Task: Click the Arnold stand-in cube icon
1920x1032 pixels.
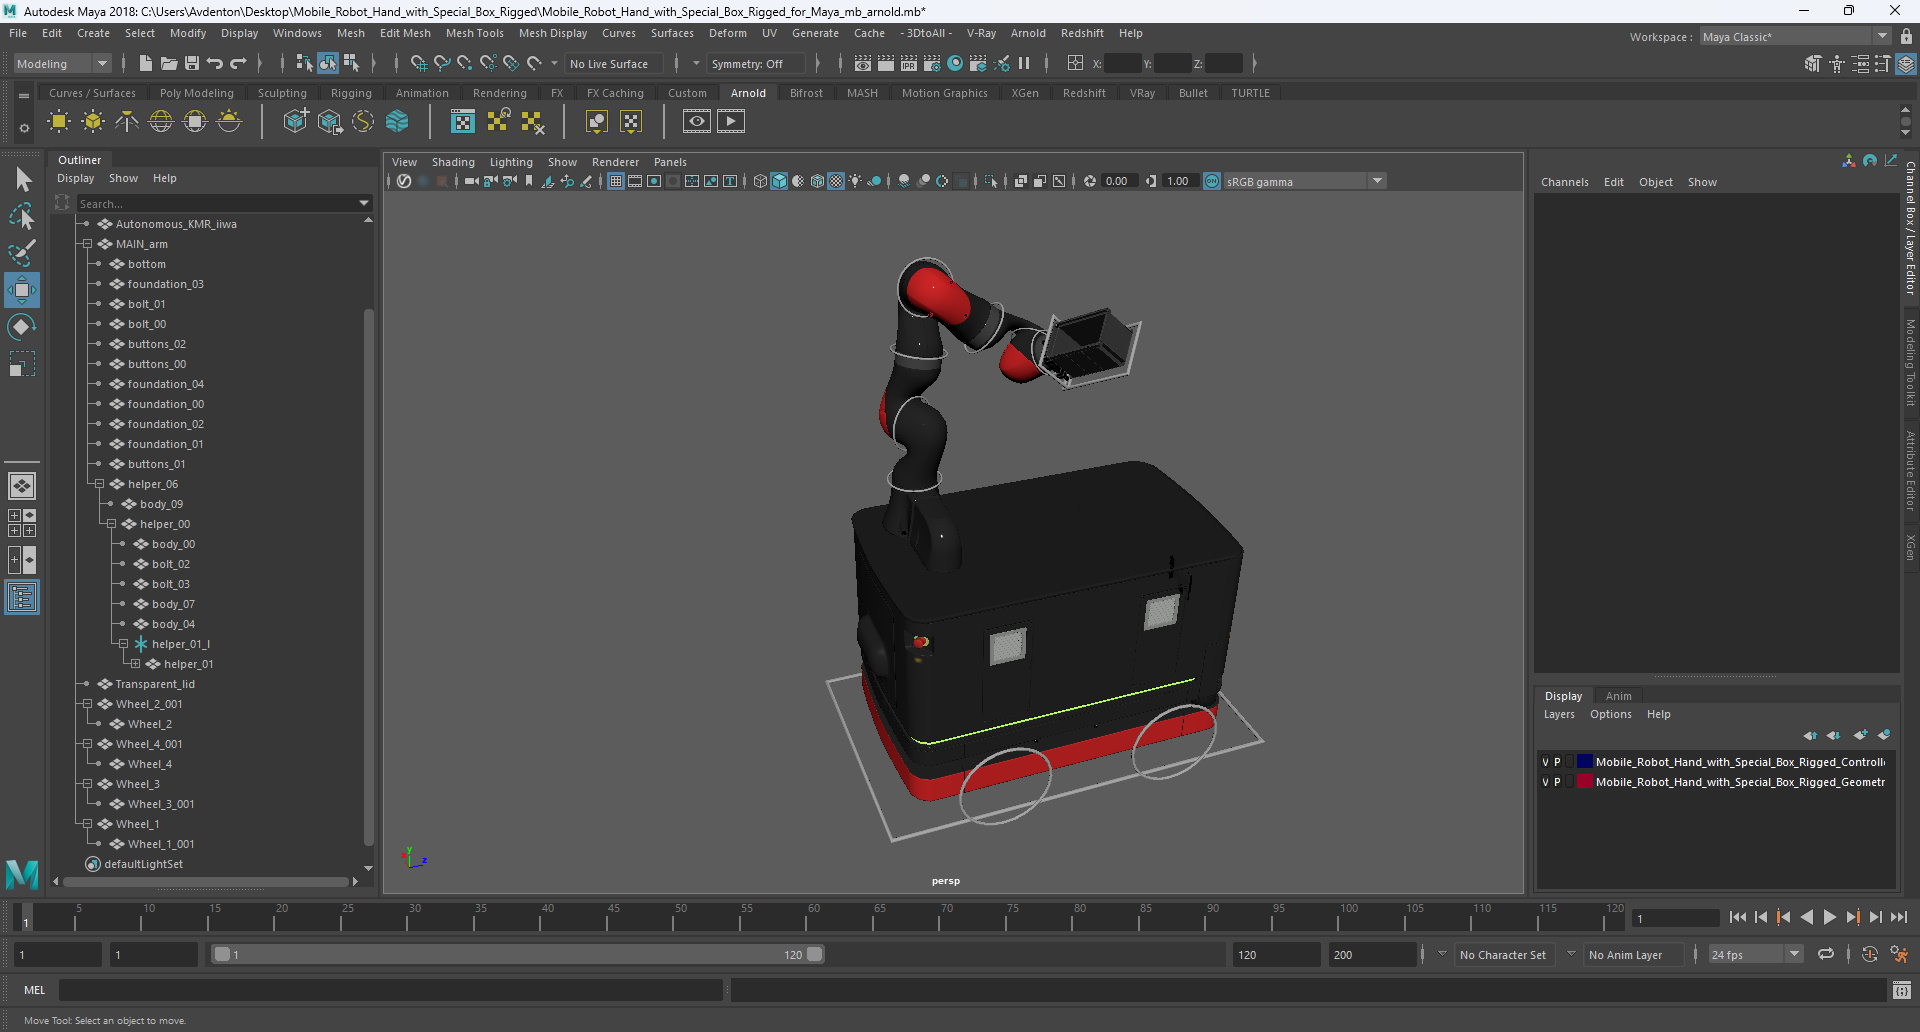Action: point(296,122)
